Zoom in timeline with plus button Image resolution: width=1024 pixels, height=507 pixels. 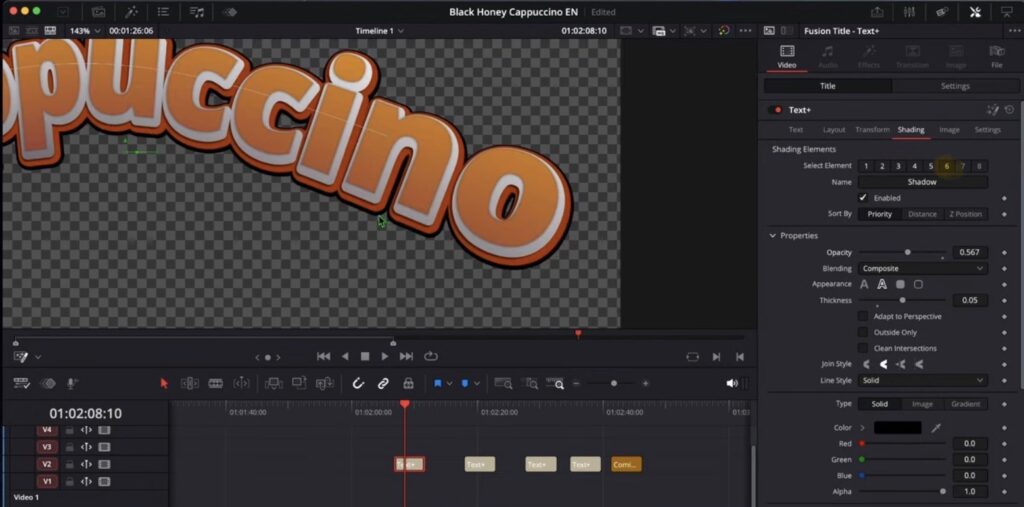click(x=645, y=384)
